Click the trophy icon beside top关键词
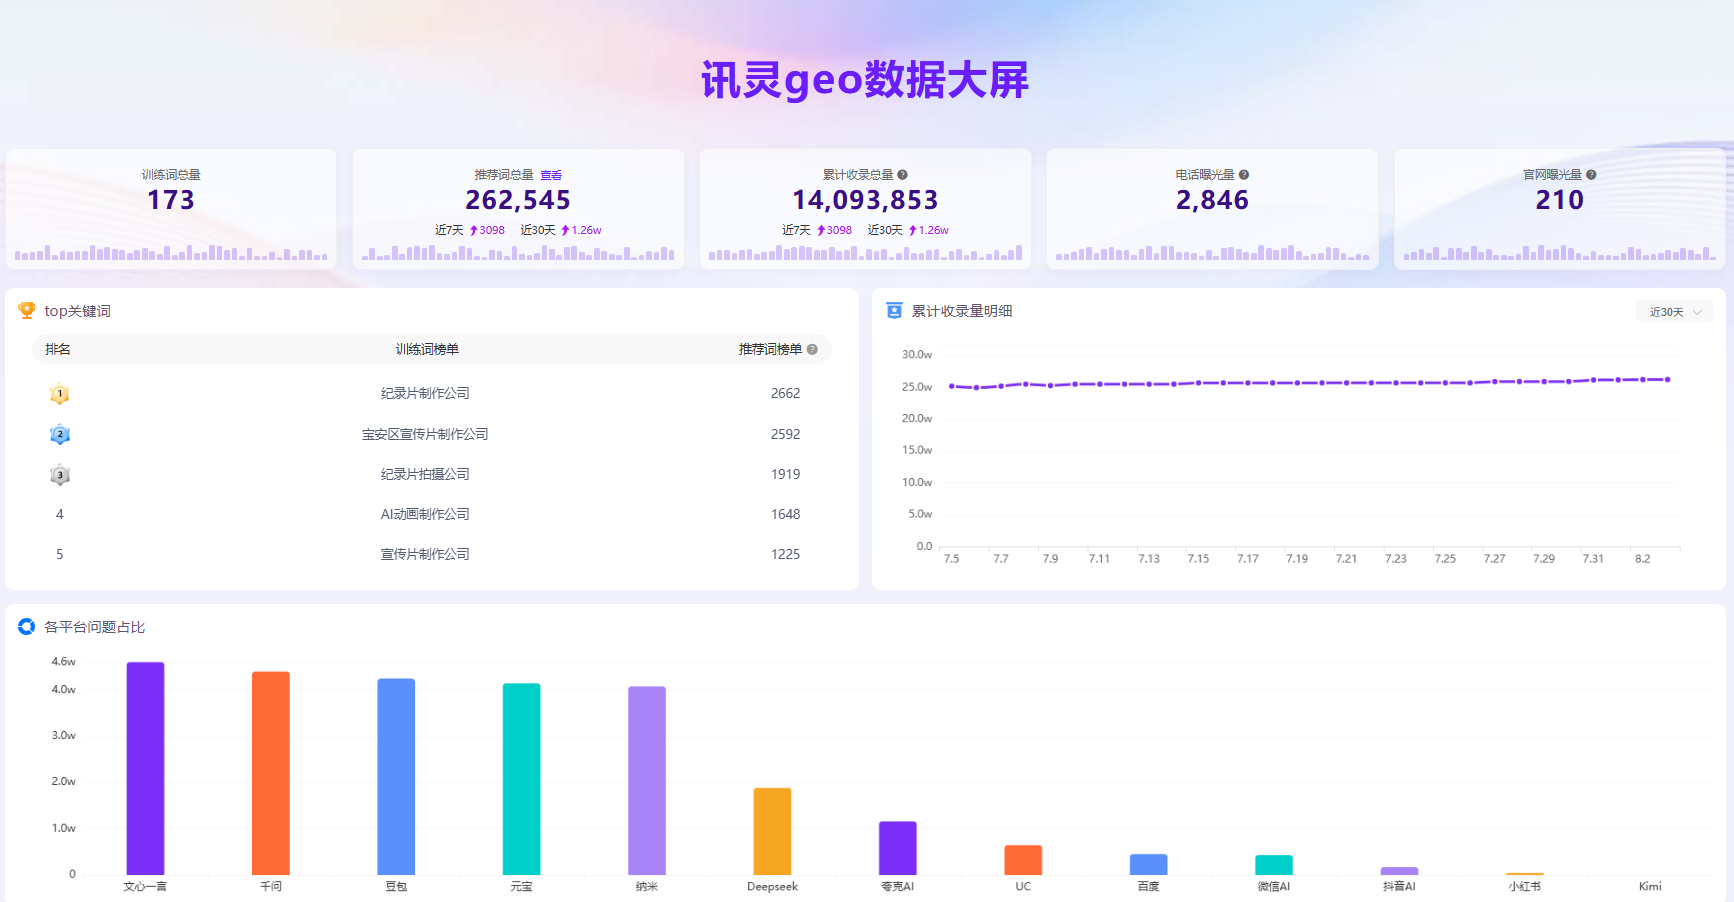Viewport: 1734px width, 902px height. (27, 311)
